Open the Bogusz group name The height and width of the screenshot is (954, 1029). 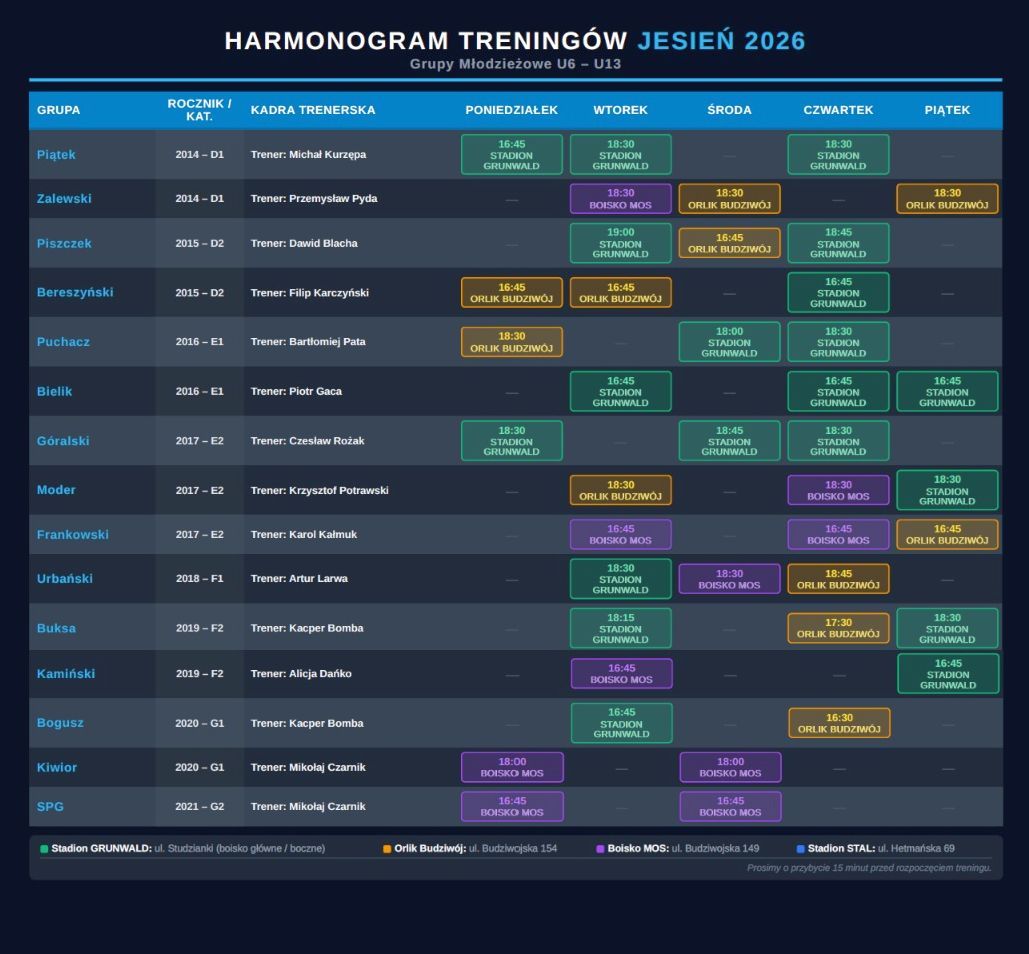point(60,723)
